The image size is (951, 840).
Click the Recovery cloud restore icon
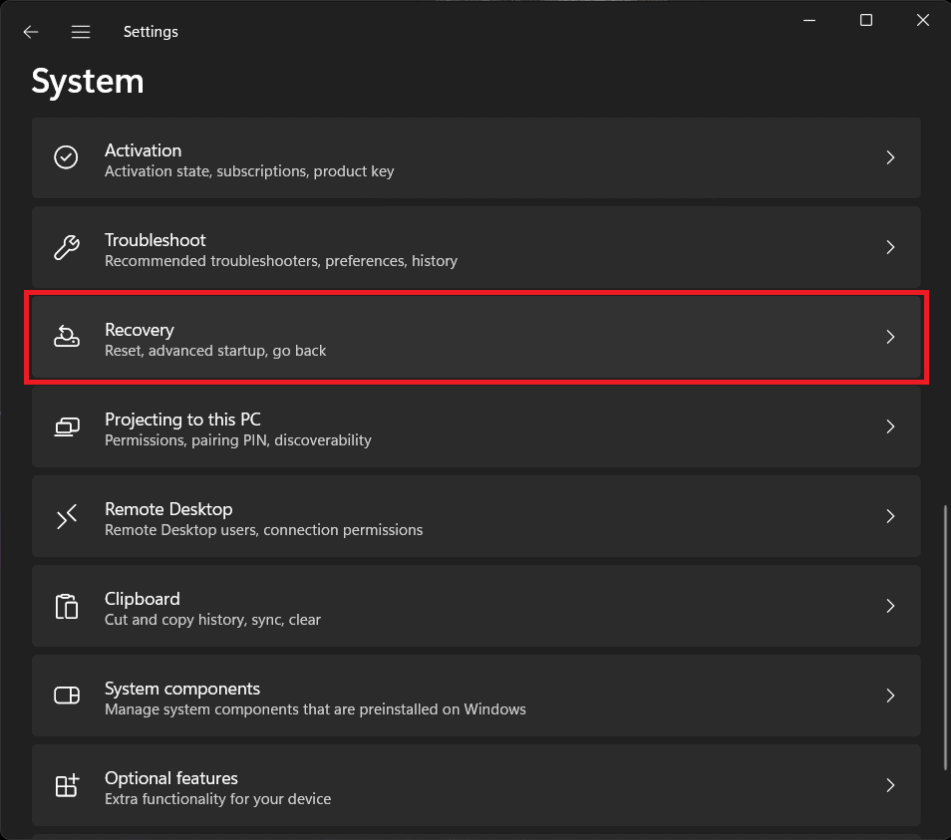pyautogui.click(x=66, y=337)
